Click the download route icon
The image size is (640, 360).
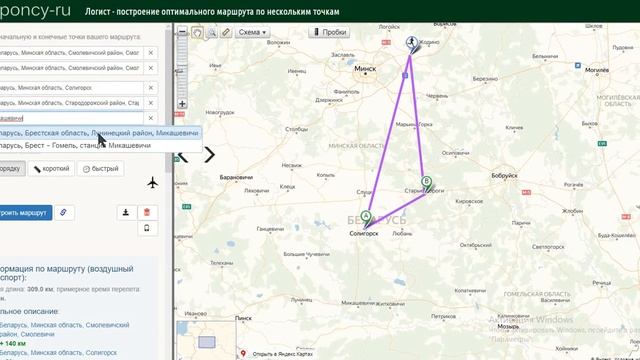click(126, 212)
